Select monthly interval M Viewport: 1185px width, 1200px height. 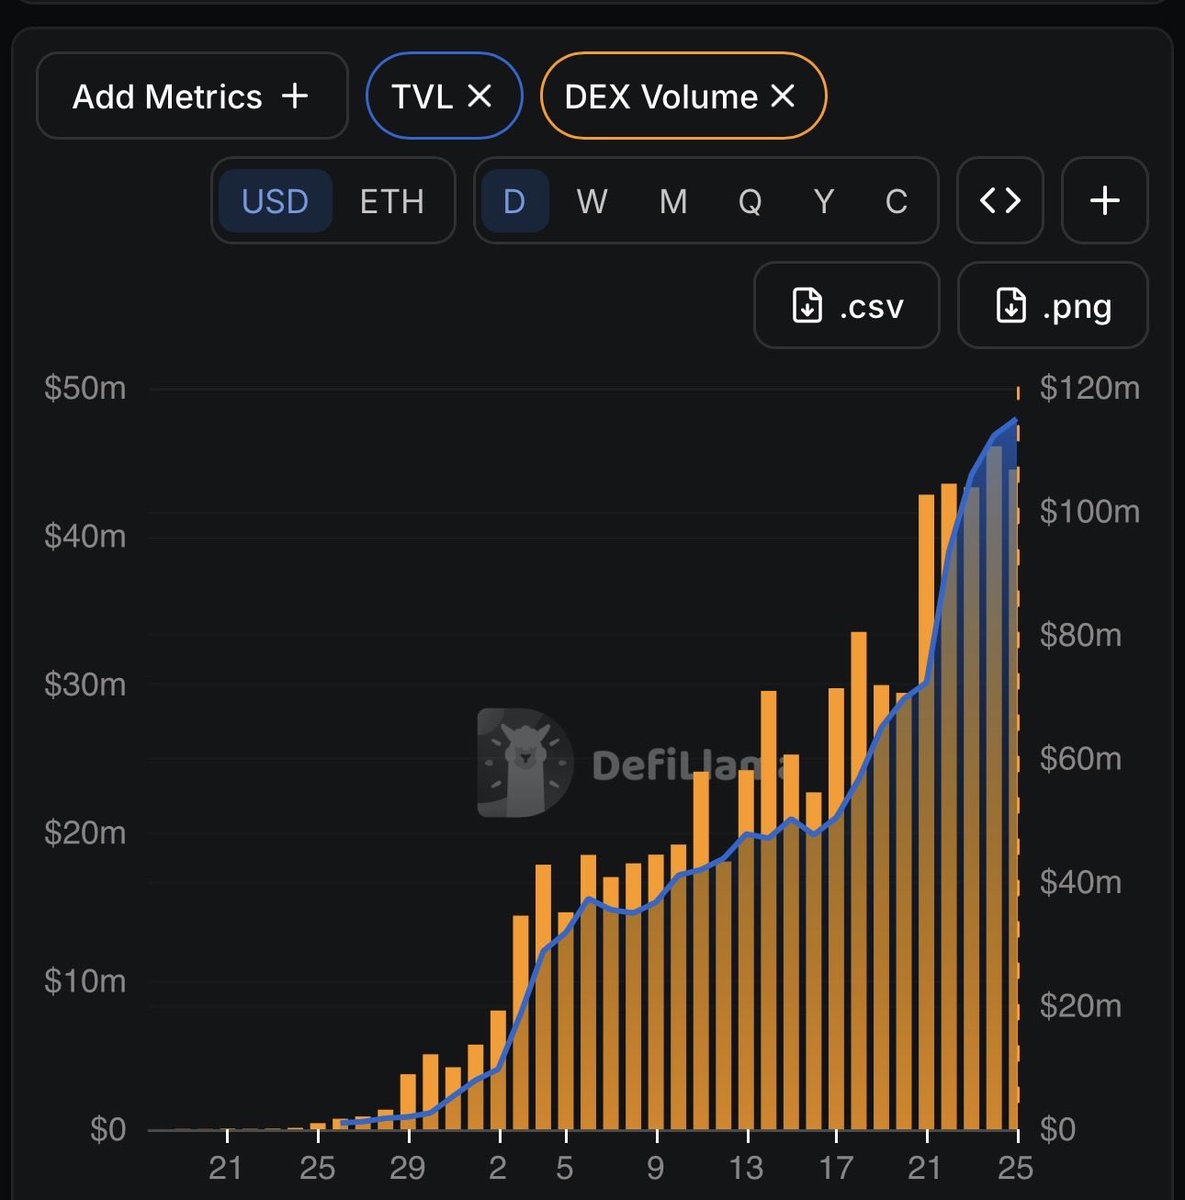click(673, 201)
